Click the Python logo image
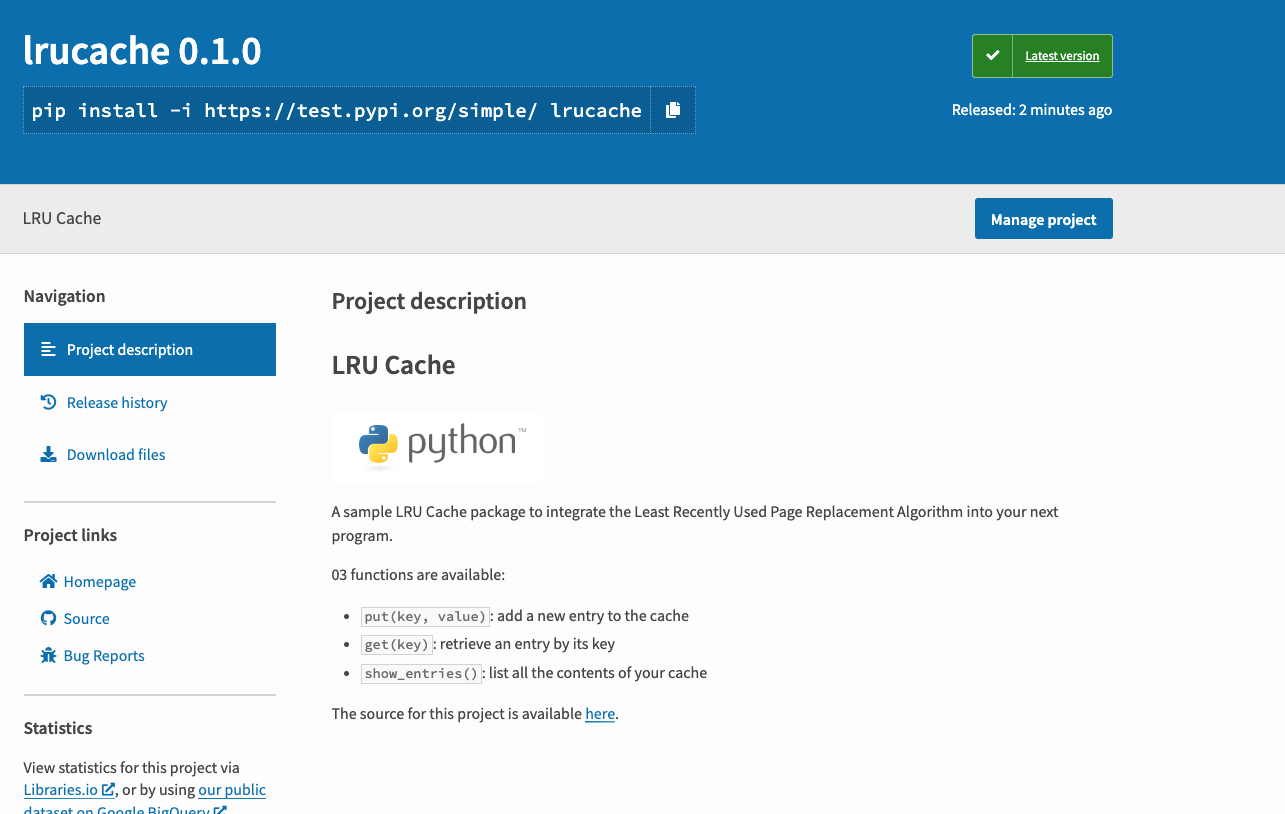 436,447
